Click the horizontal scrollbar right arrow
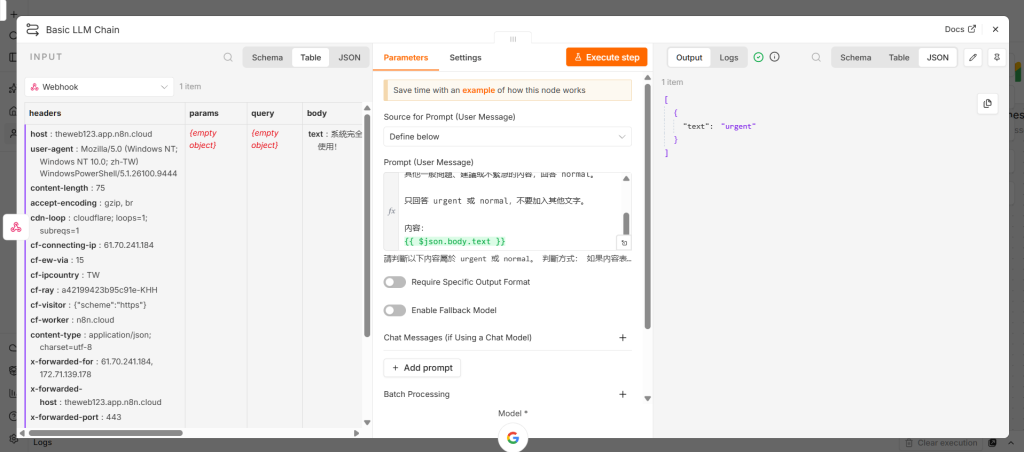This screenshot has height=452, width=1024. pos(357,432)
